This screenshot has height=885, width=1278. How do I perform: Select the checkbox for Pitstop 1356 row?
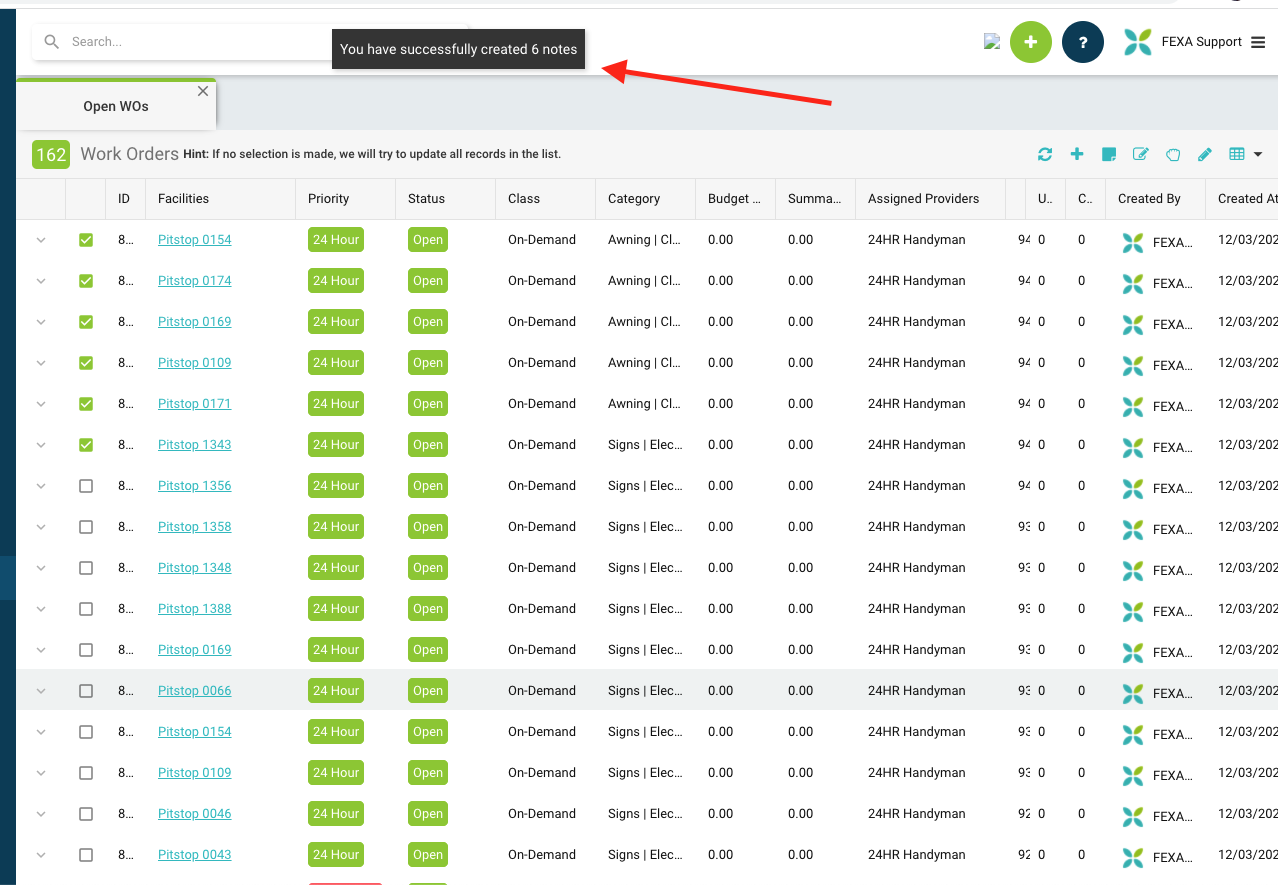pos(86,486)
